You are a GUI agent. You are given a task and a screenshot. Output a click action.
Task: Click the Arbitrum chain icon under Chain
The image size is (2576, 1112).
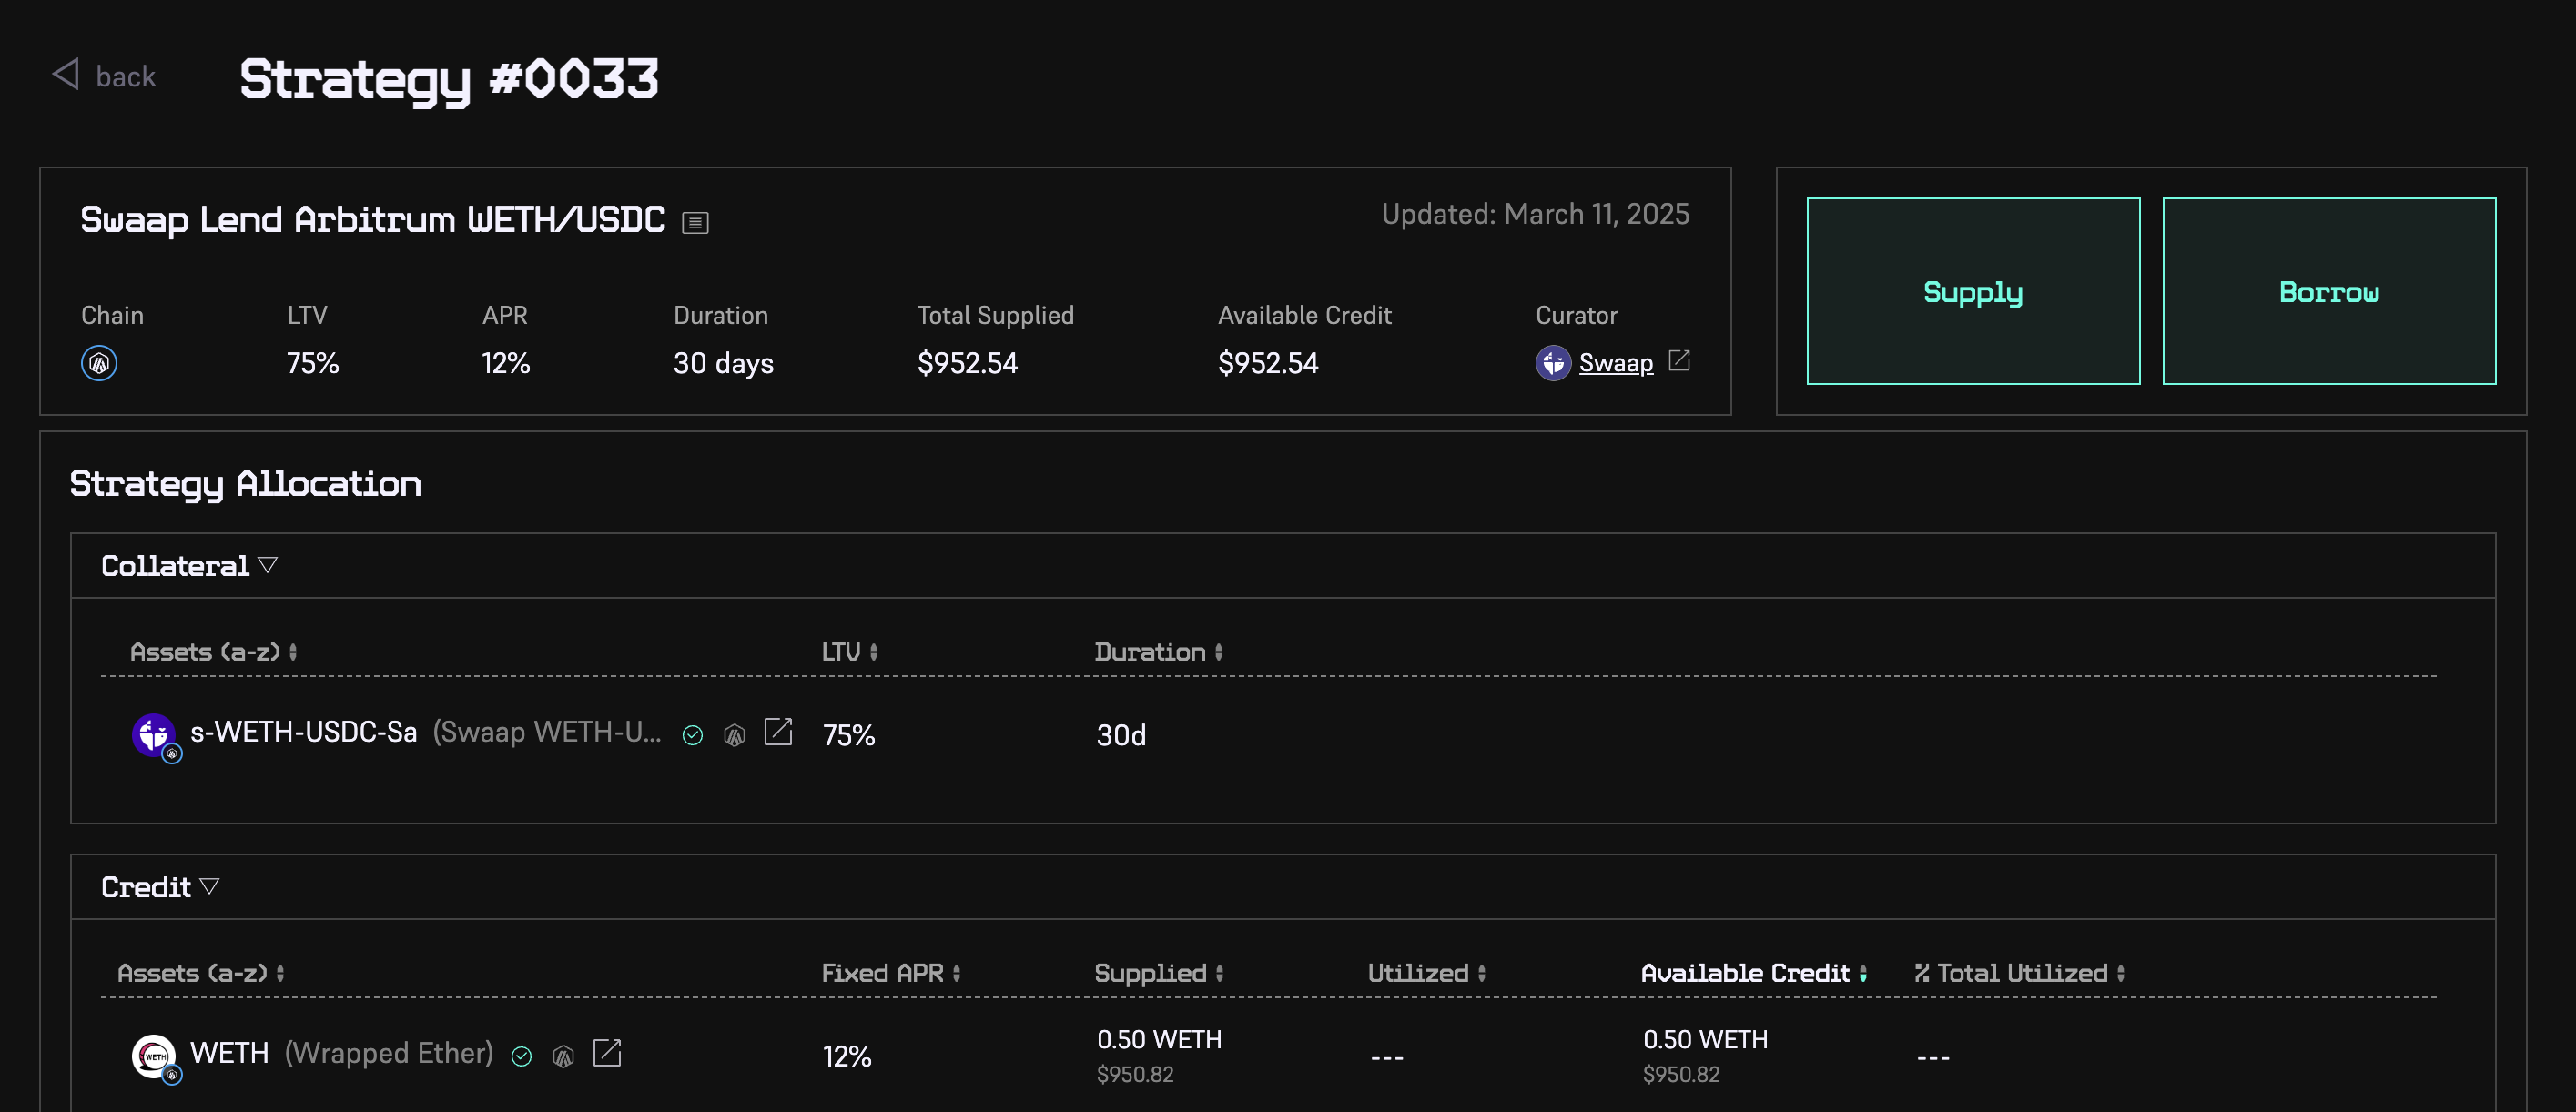coord(99,363)
